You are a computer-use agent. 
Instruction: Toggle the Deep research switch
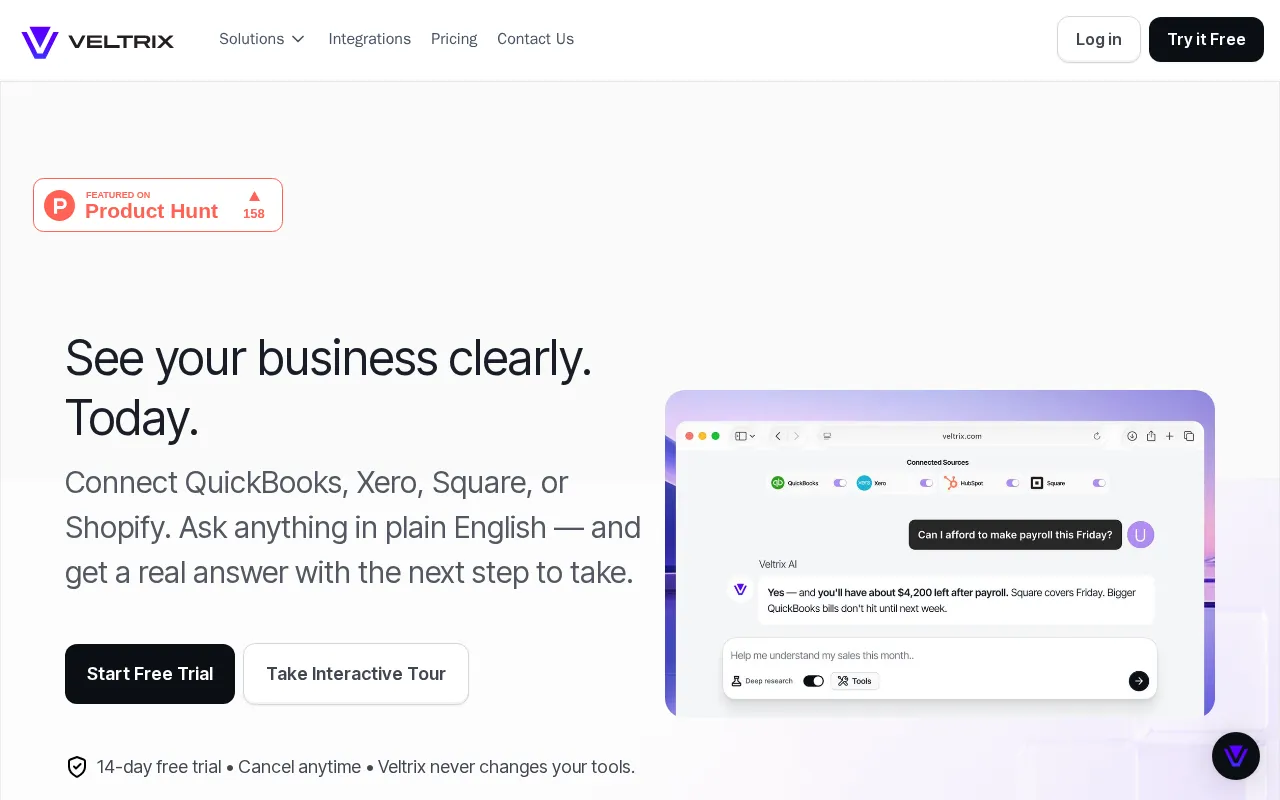[813, 681]
